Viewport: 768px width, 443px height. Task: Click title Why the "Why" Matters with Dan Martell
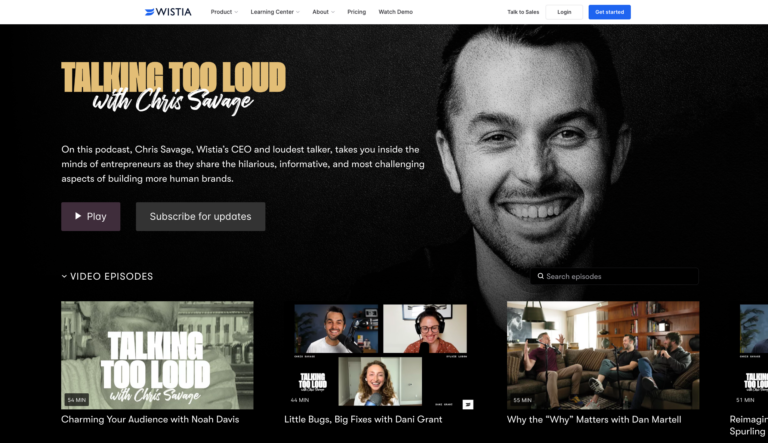click(594, 419)
